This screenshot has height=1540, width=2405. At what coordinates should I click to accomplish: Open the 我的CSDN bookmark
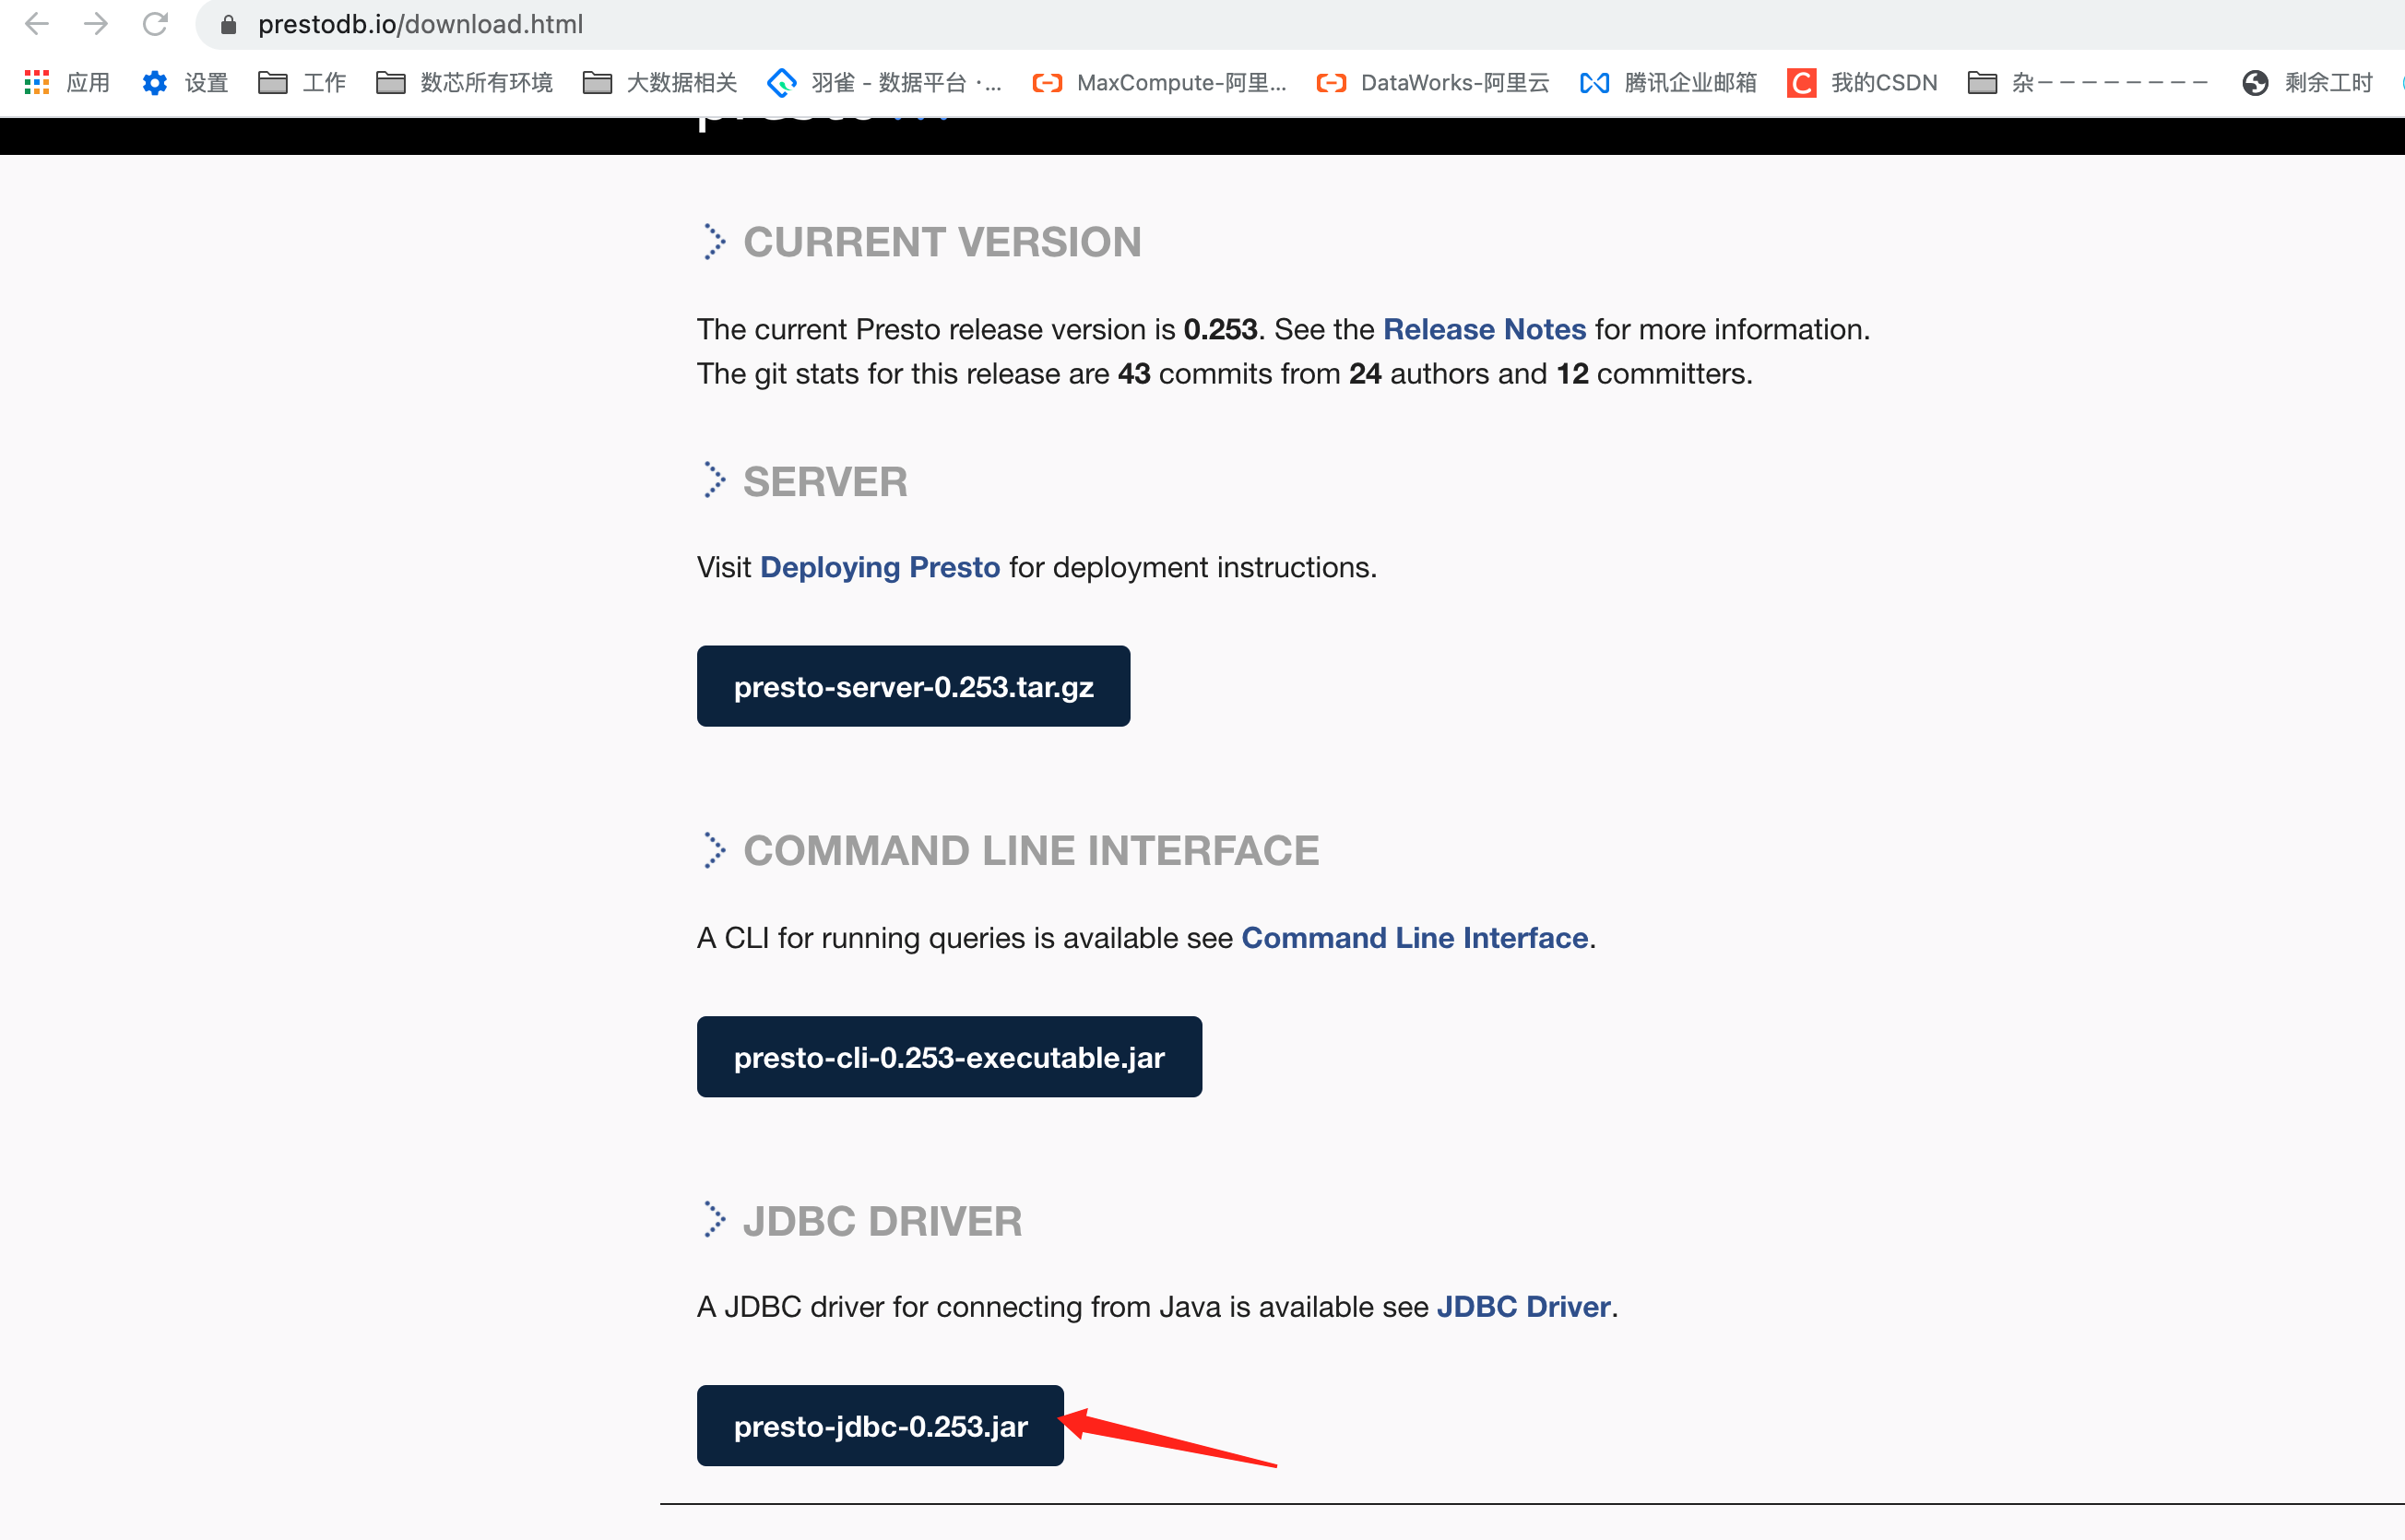coord(1862,83)
